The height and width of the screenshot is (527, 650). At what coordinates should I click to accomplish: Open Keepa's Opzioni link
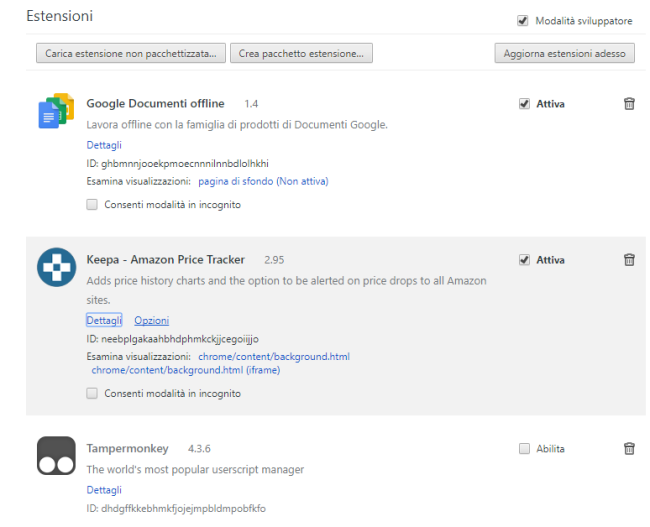point(152,321)
